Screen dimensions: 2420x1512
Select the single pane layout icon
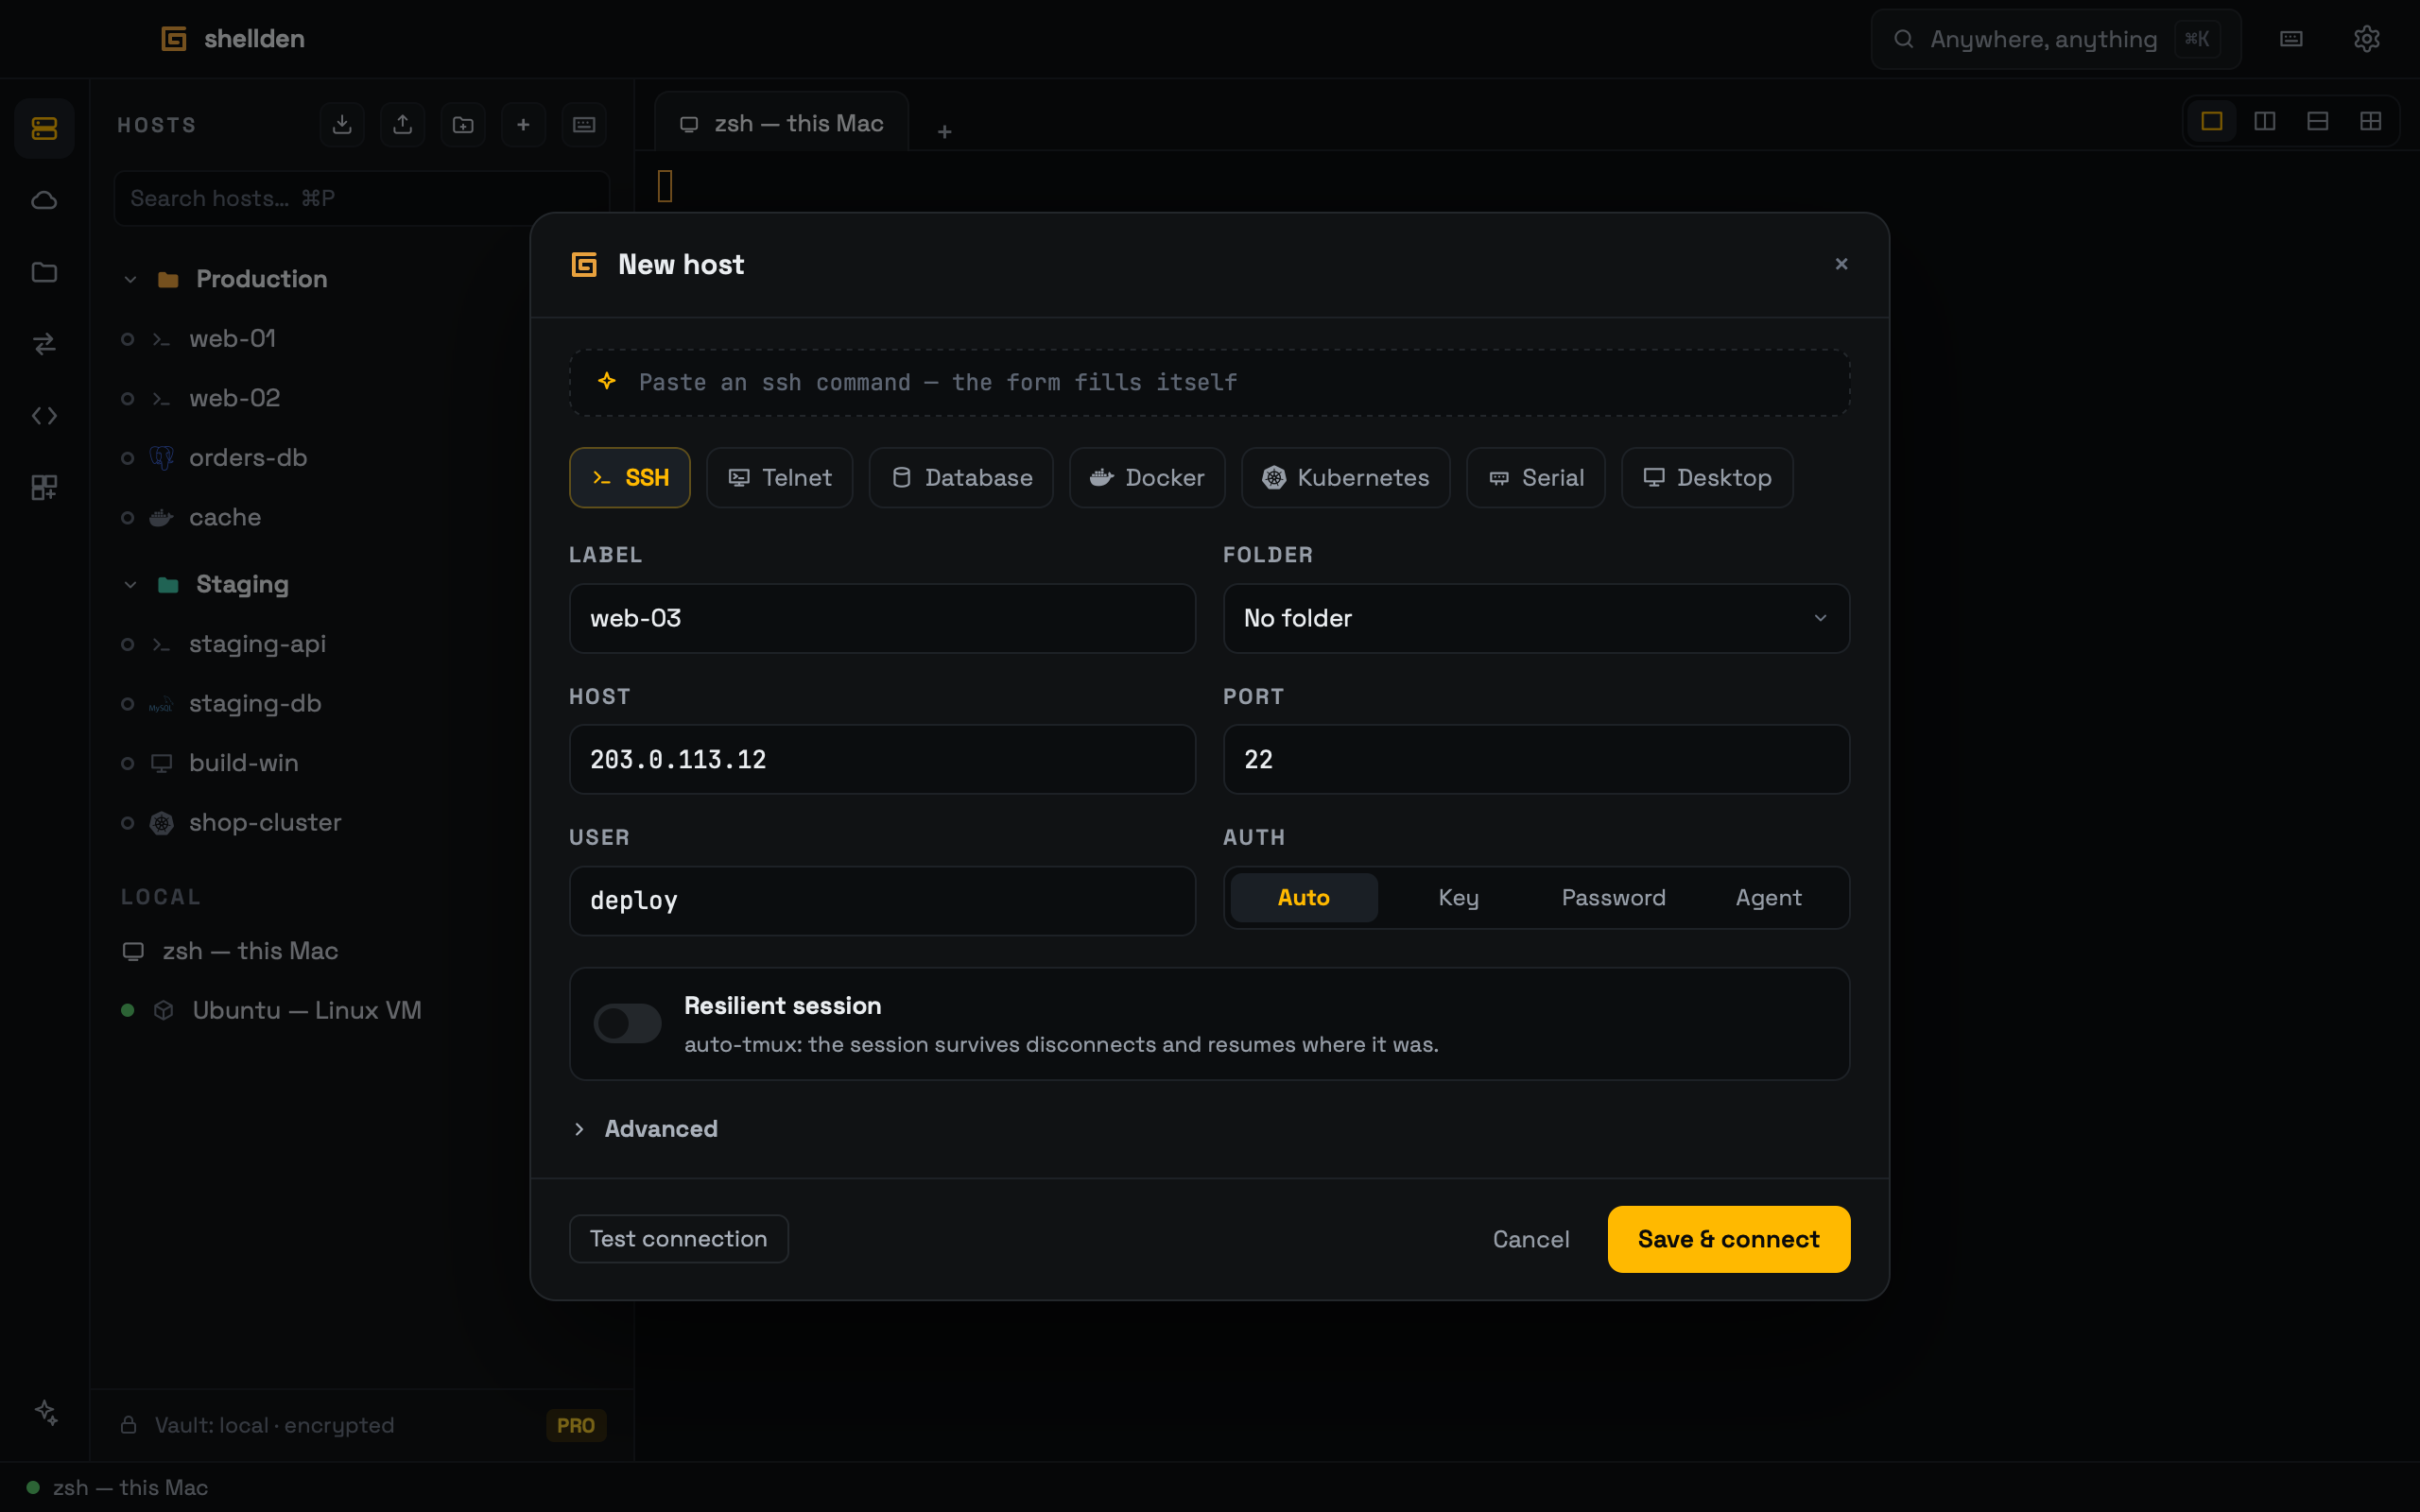pyautogui.click(x=2212, y=121)
